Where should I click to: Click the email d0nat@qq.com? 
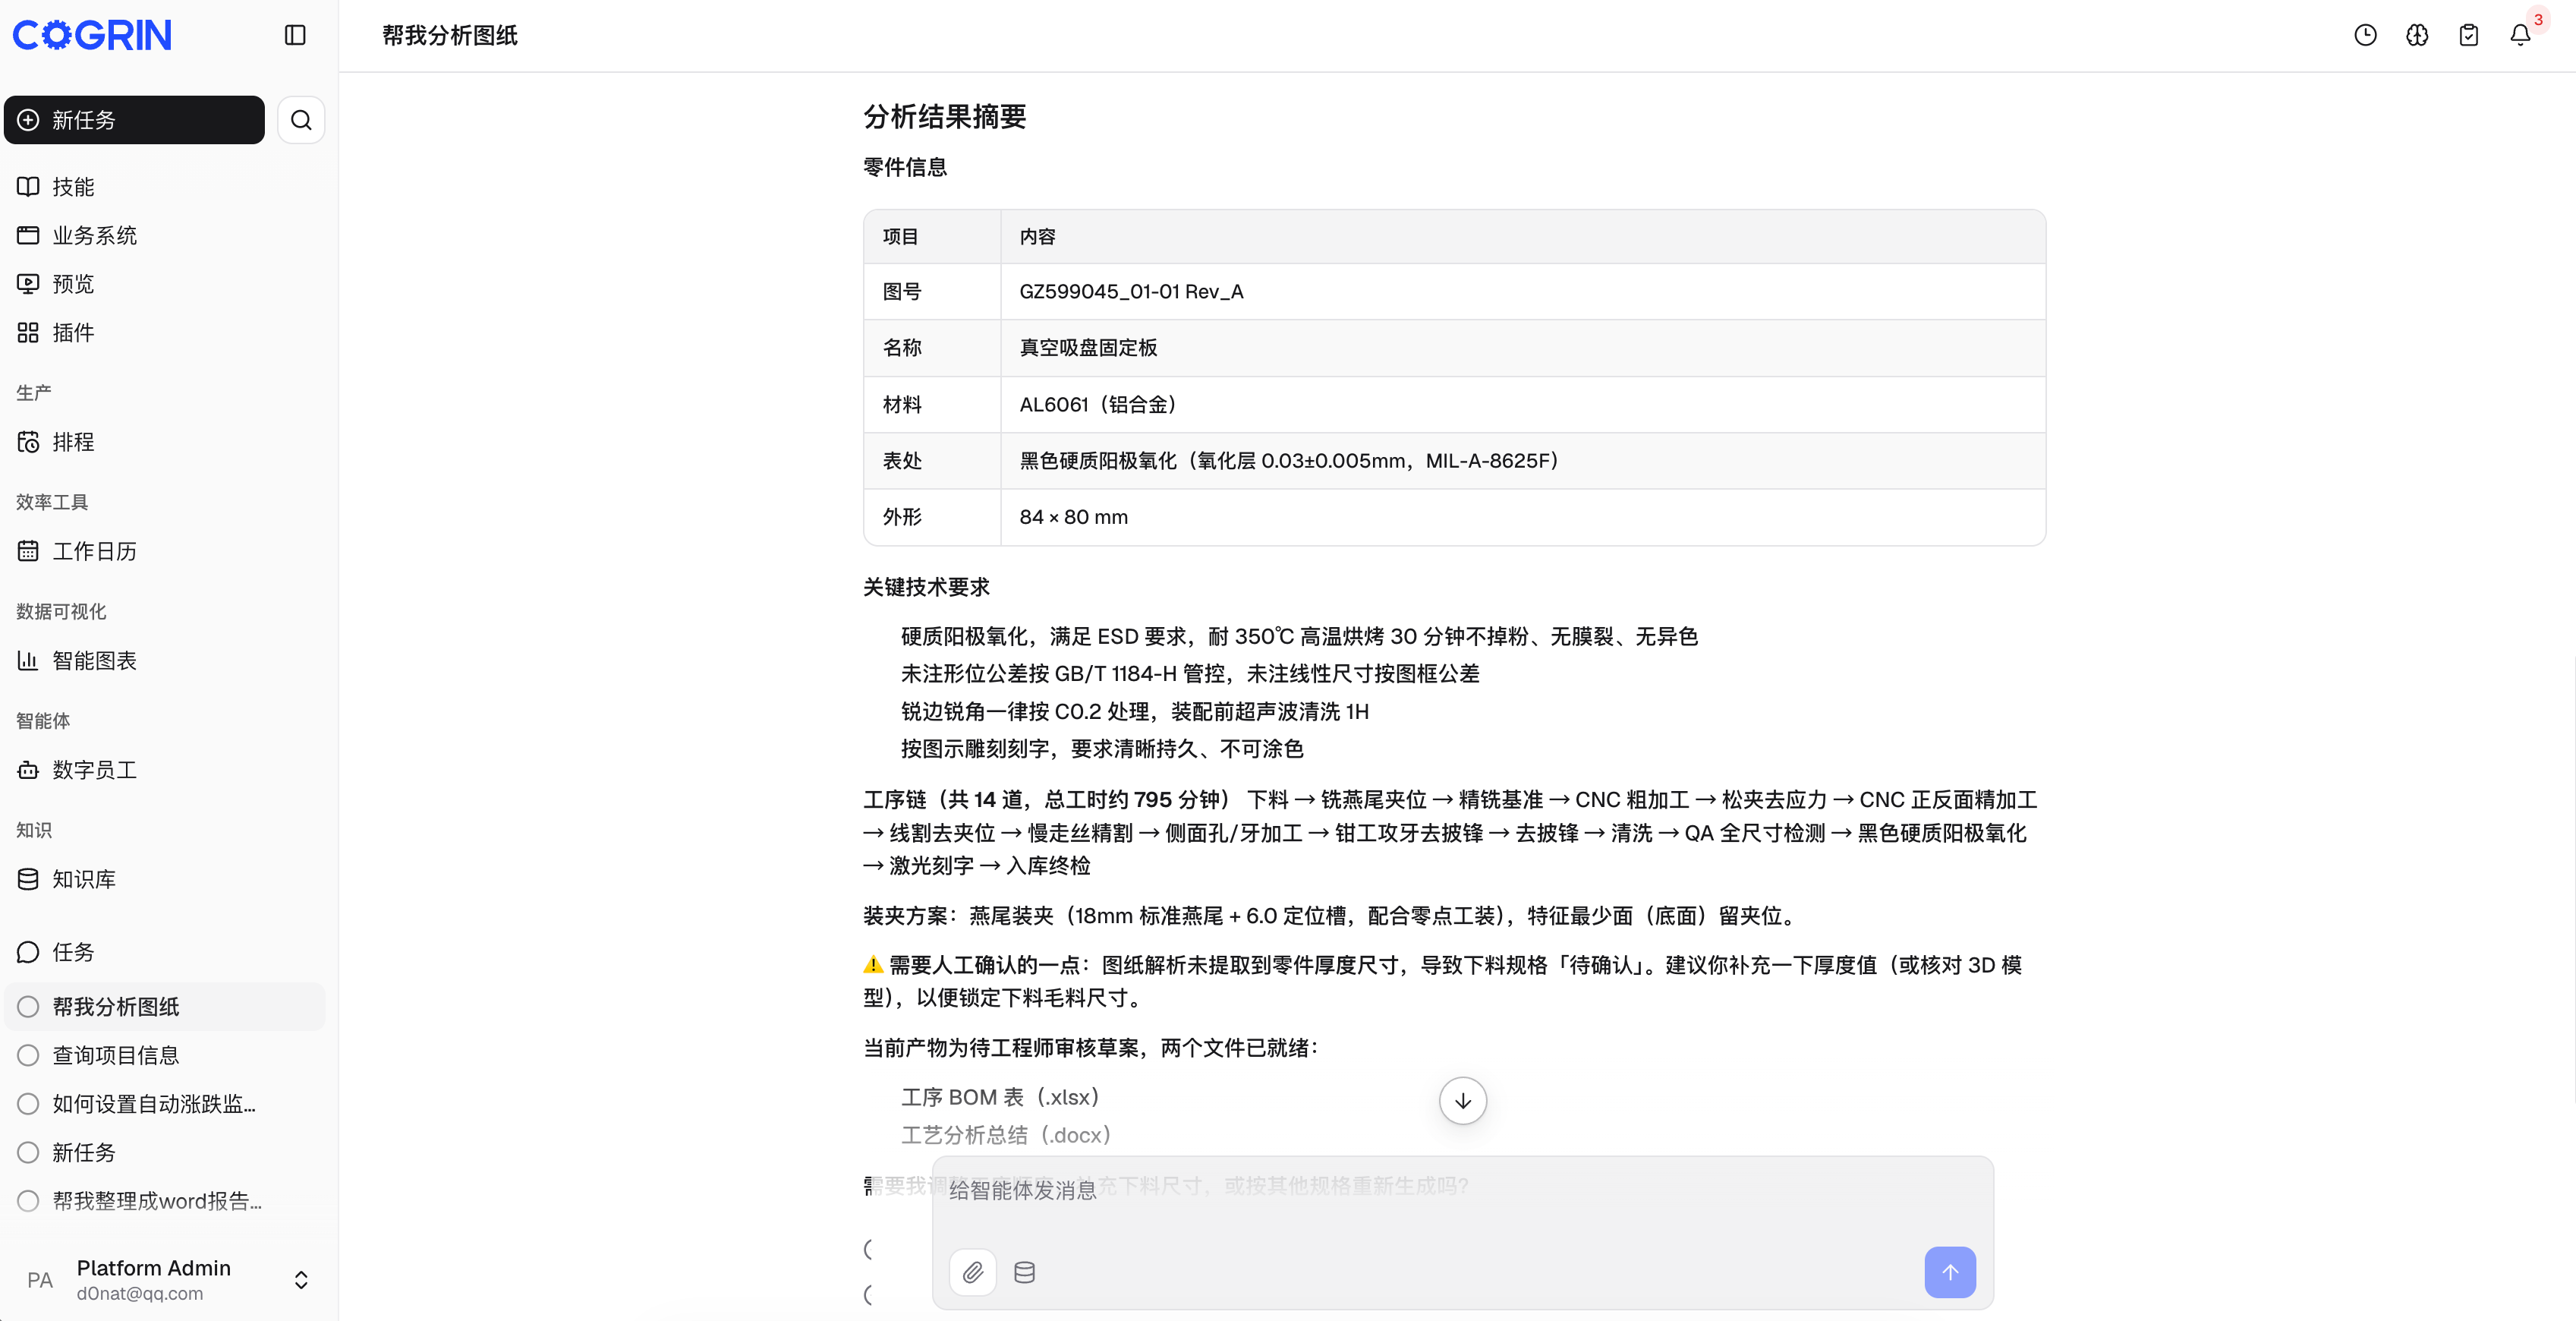tap(140, 1293)
